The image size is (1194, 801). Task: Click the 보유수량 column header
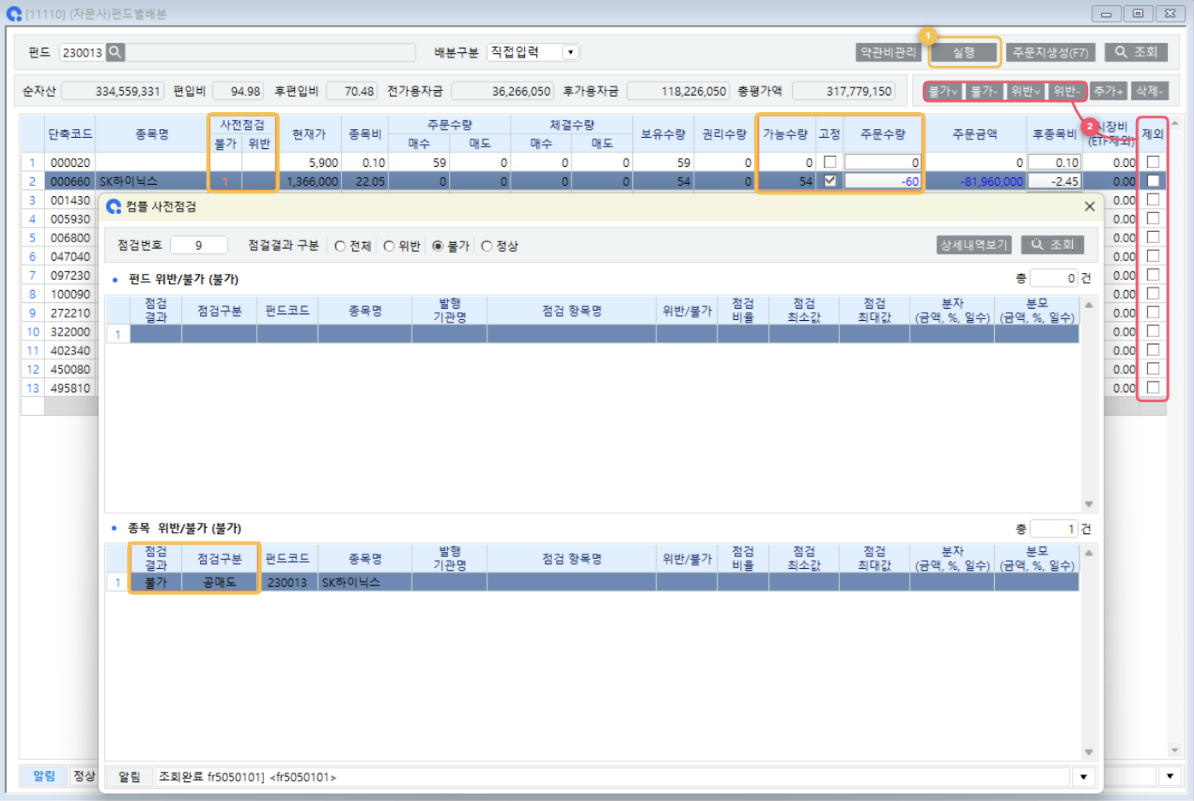tap(662, 134)
